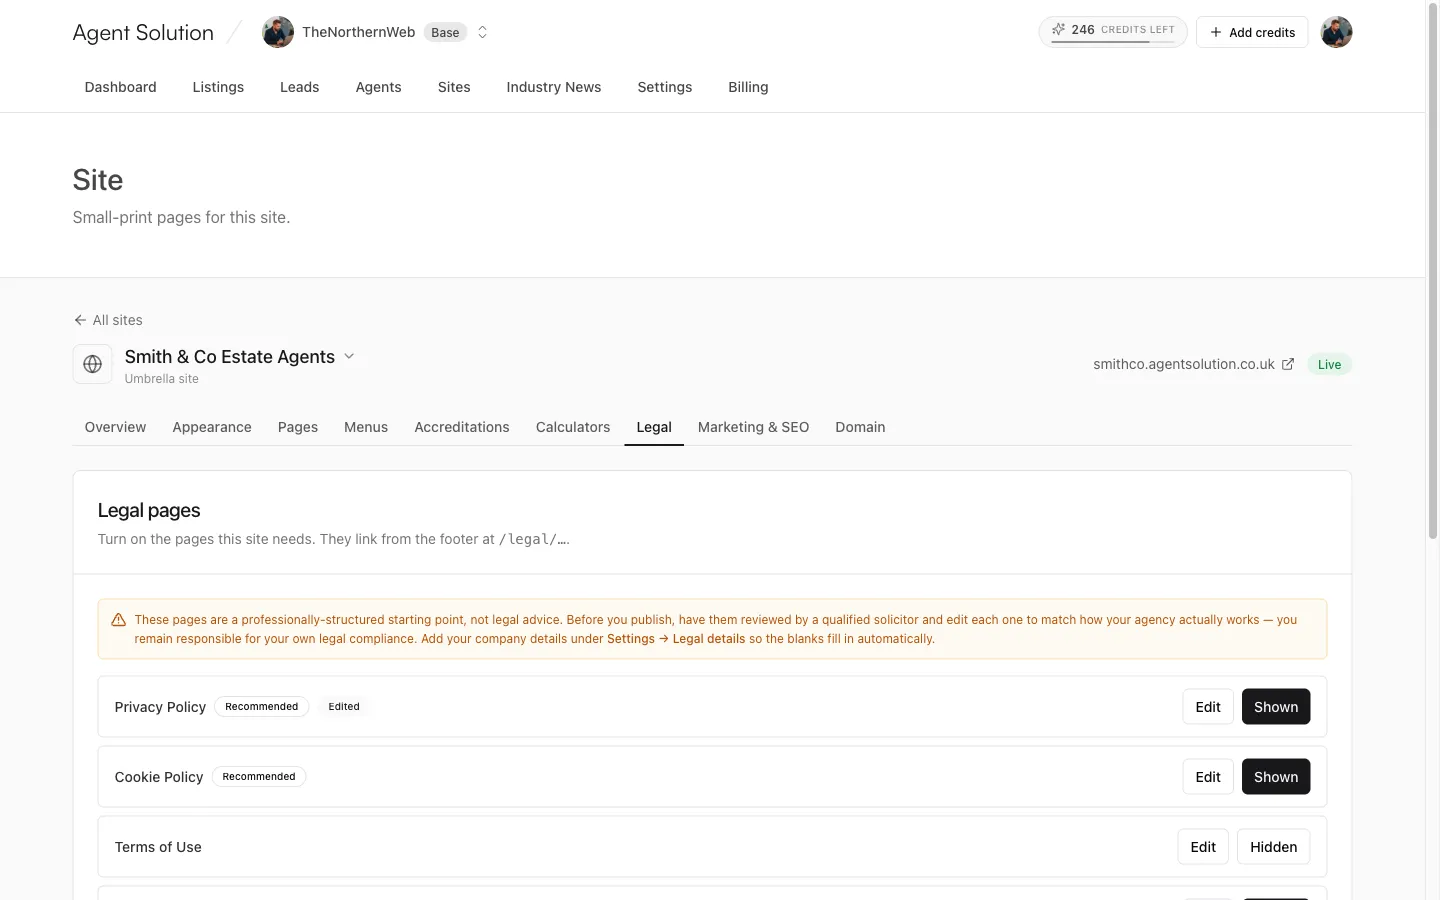This screenshot has width=1440, height=900.
Task: Switch to the Menus tab
Action: pyautogui.click(x=366, y=427)
